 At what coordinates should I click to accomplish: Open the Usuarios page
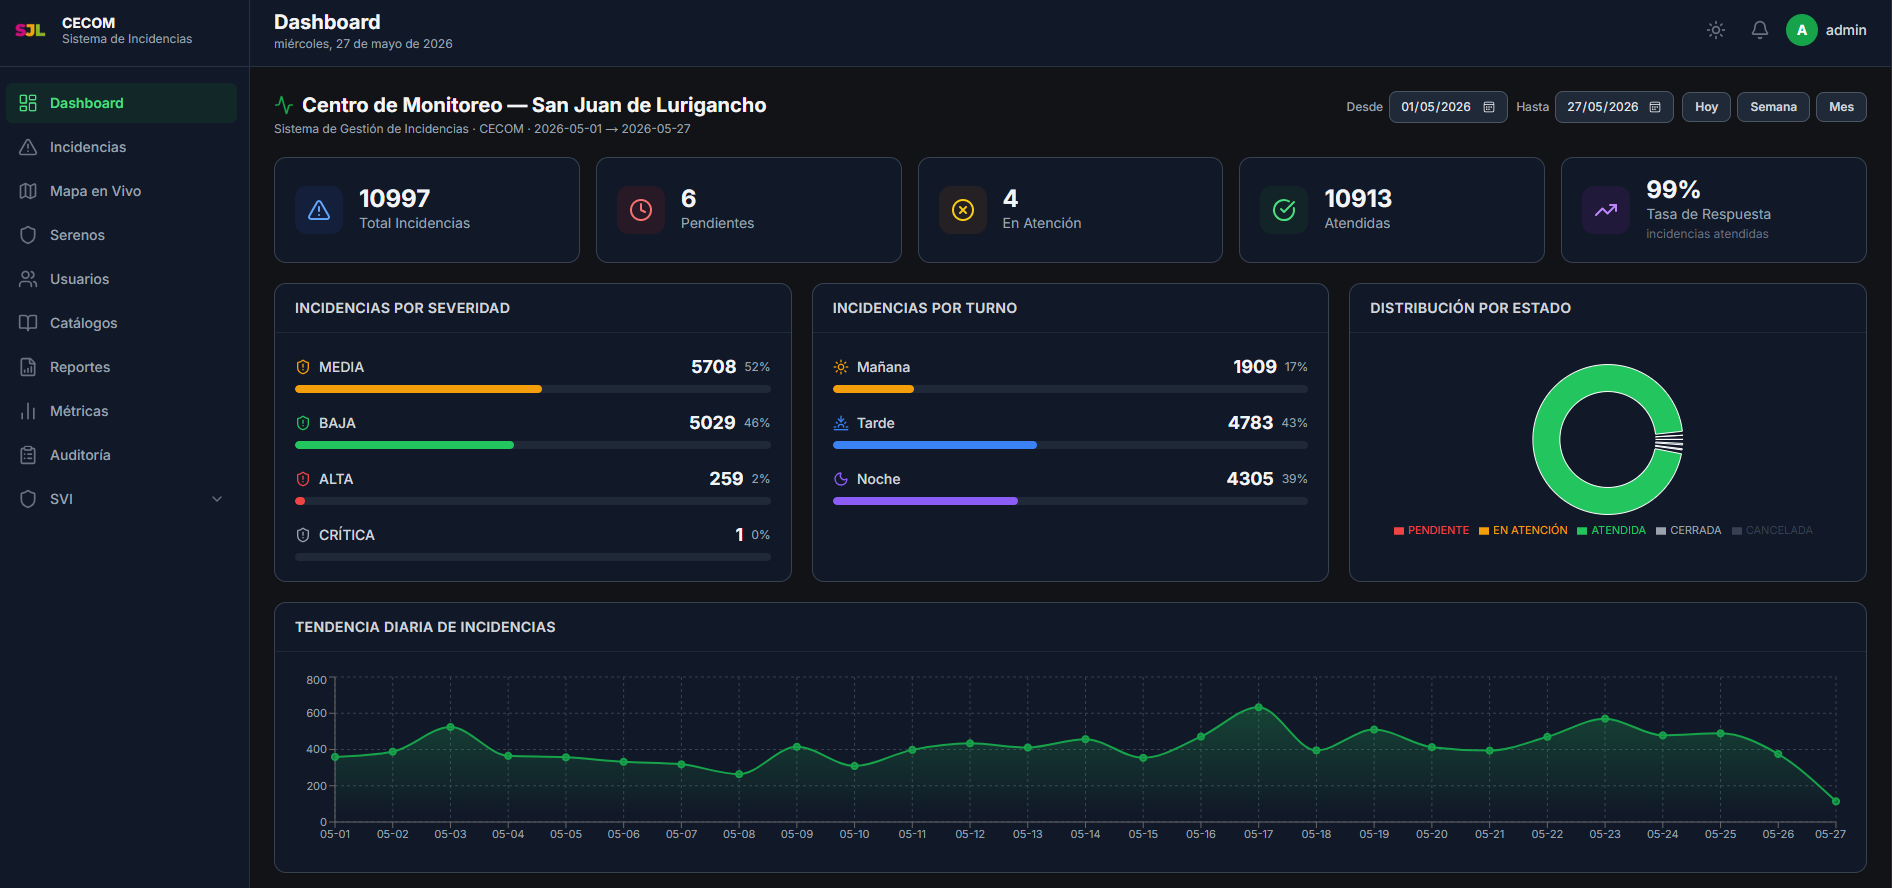click(122, 279)
